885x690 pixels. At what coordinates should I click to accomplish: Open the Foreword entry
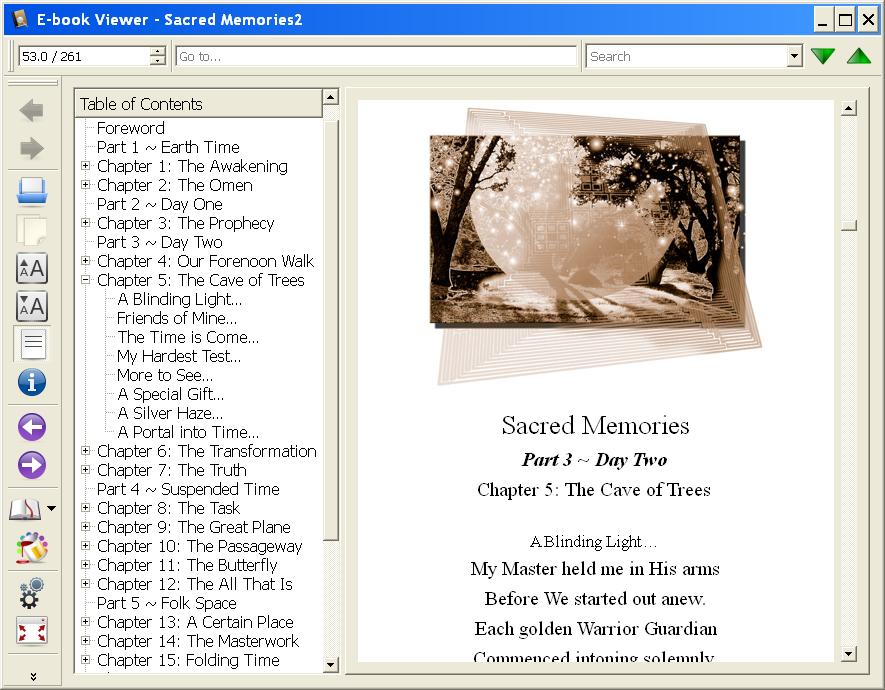click(130, 128)
